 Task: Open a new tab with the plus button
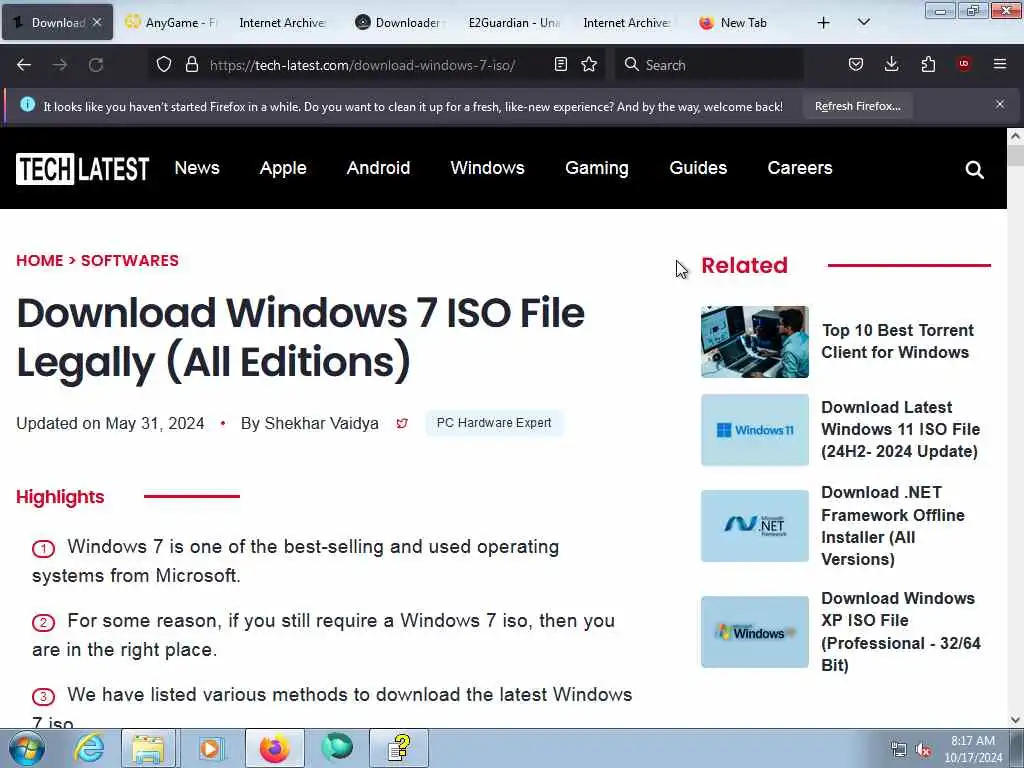[824, 23]
